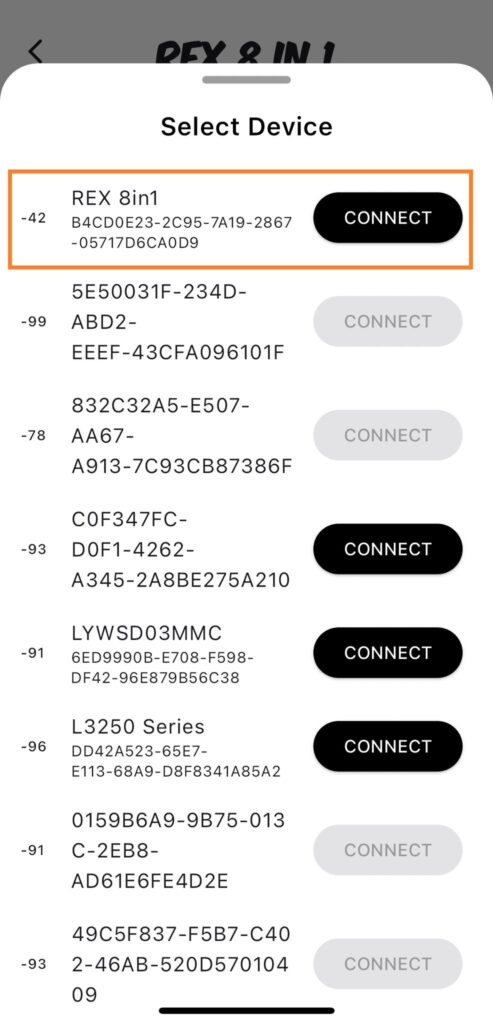493x1024 pixels.
Task: Connect to device C0F347FC-D0F1
Action: point(388,549)
